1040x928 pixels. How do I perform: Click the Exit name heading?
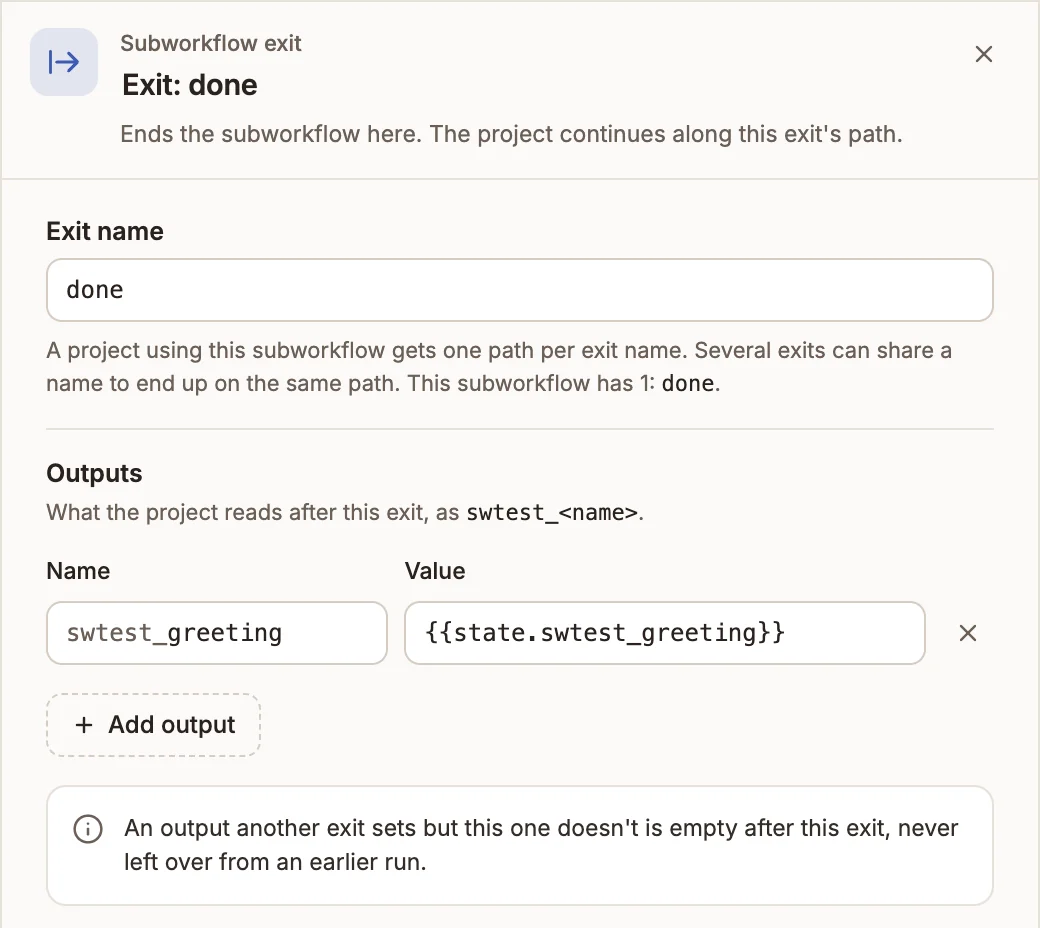tap(105, 232)
